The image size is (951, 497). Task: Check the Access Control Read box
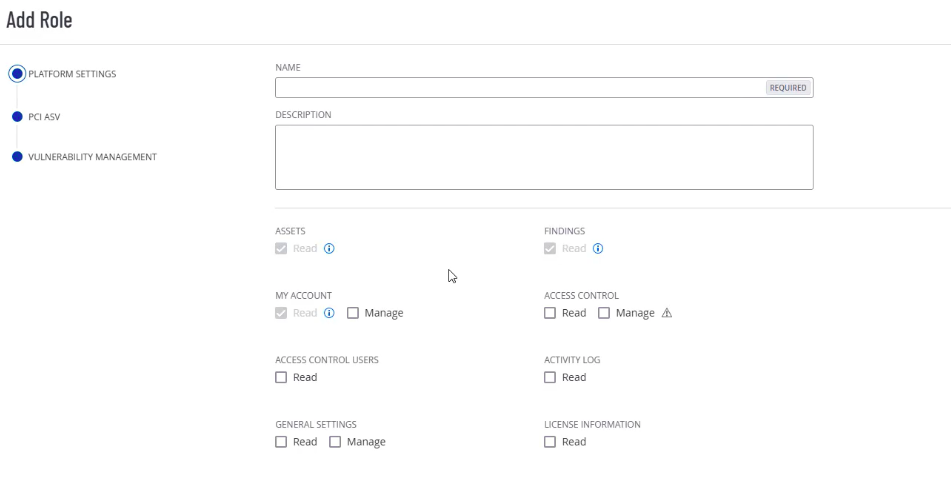point(550,313)
